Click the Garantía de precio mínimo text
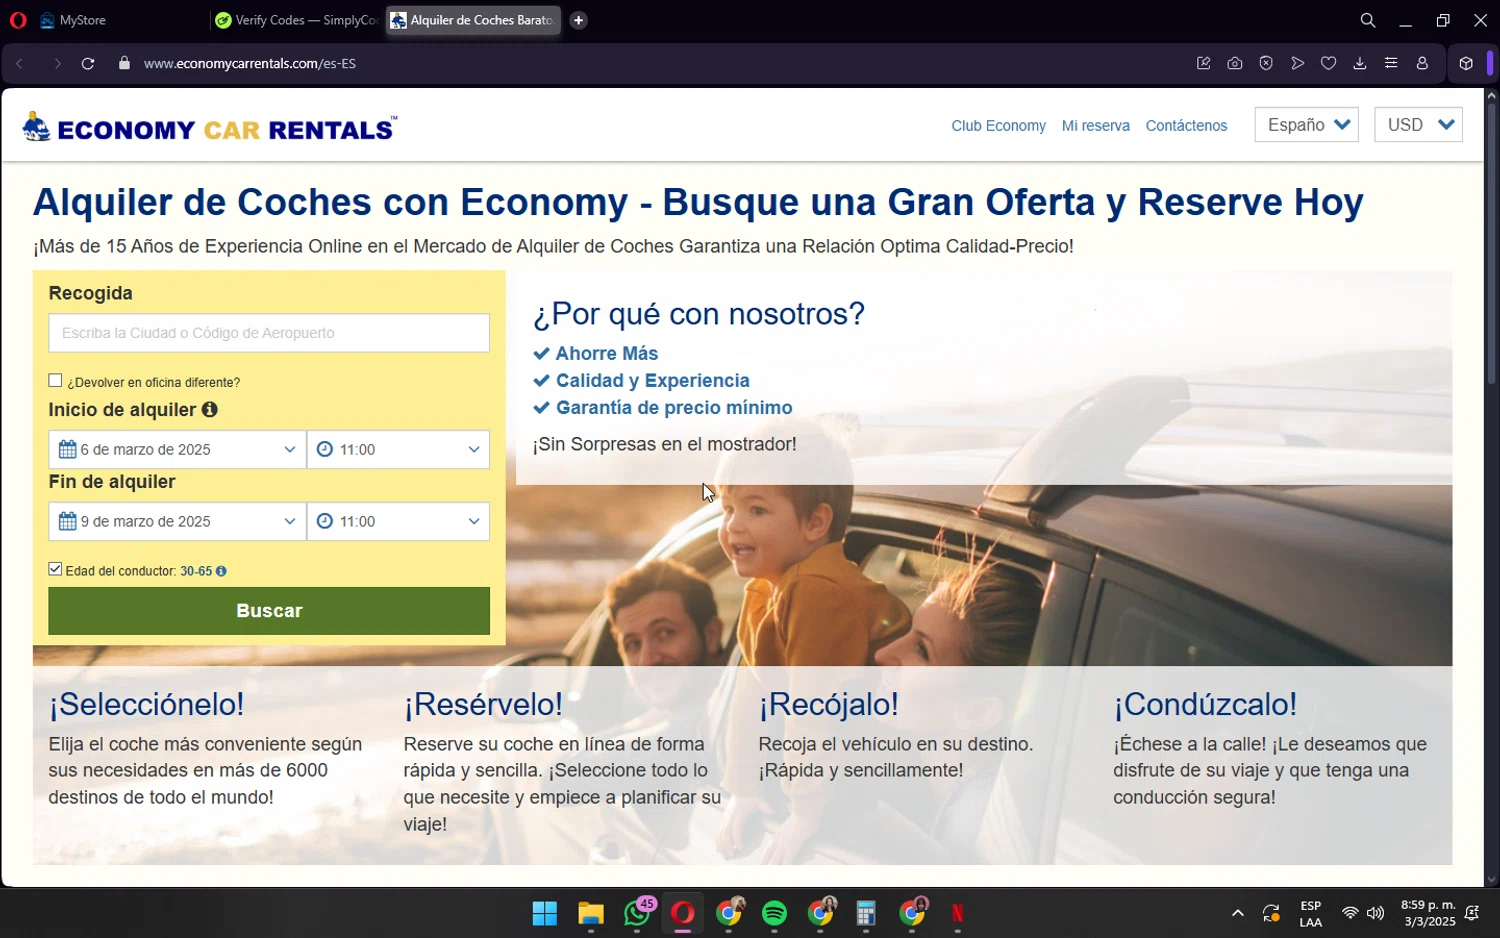 click(x=674, y=408)
